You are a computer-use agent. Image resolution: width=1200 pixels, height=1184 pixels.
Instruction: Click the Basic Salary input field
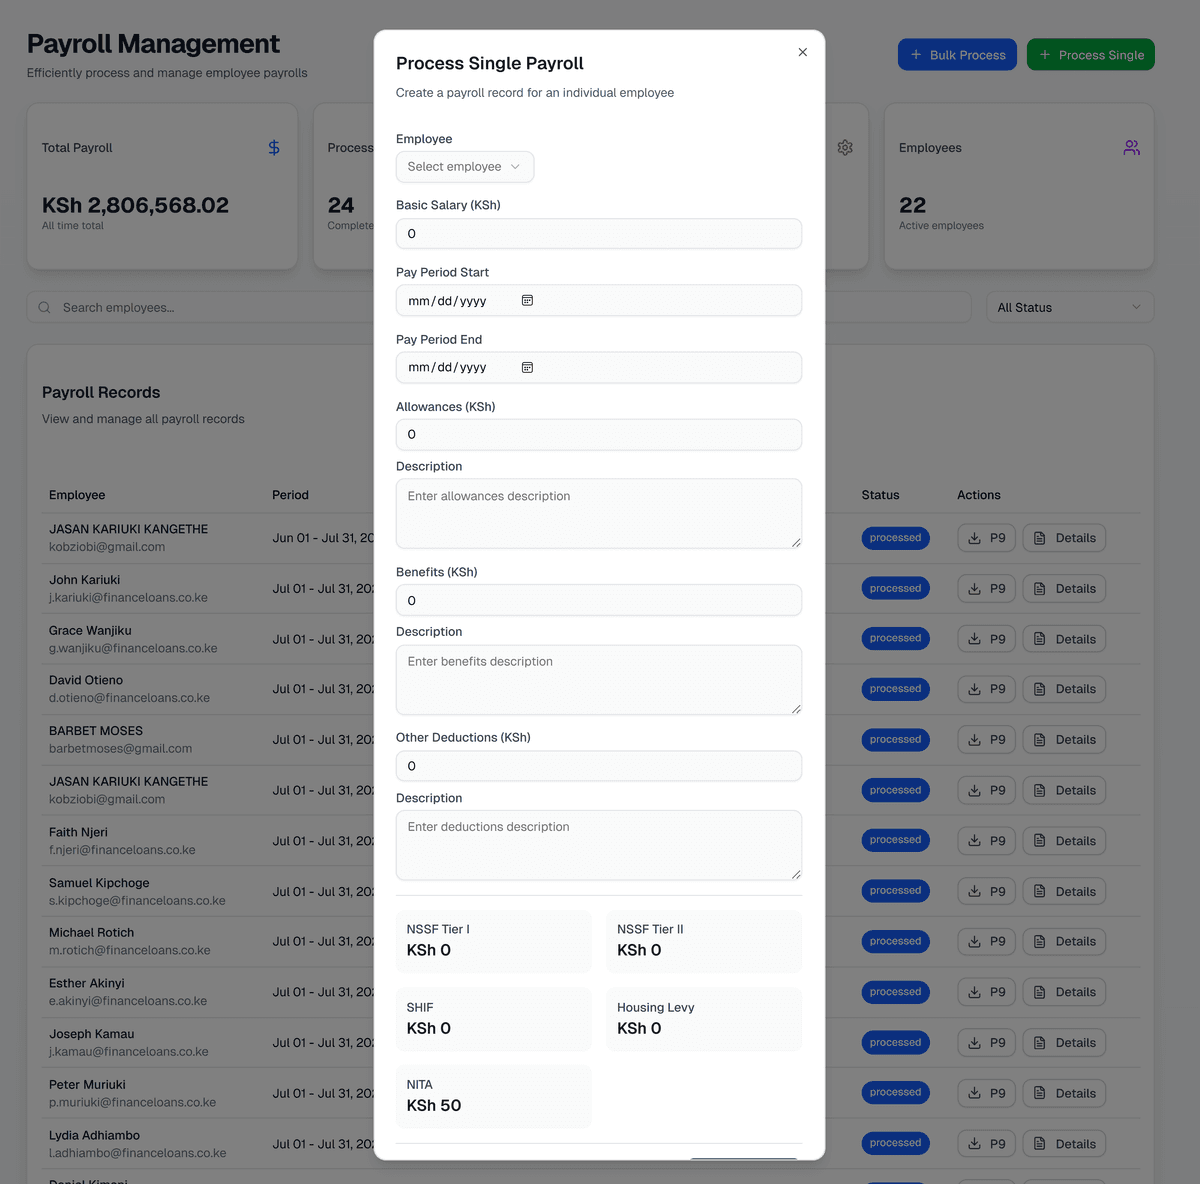tap(599, 234)
